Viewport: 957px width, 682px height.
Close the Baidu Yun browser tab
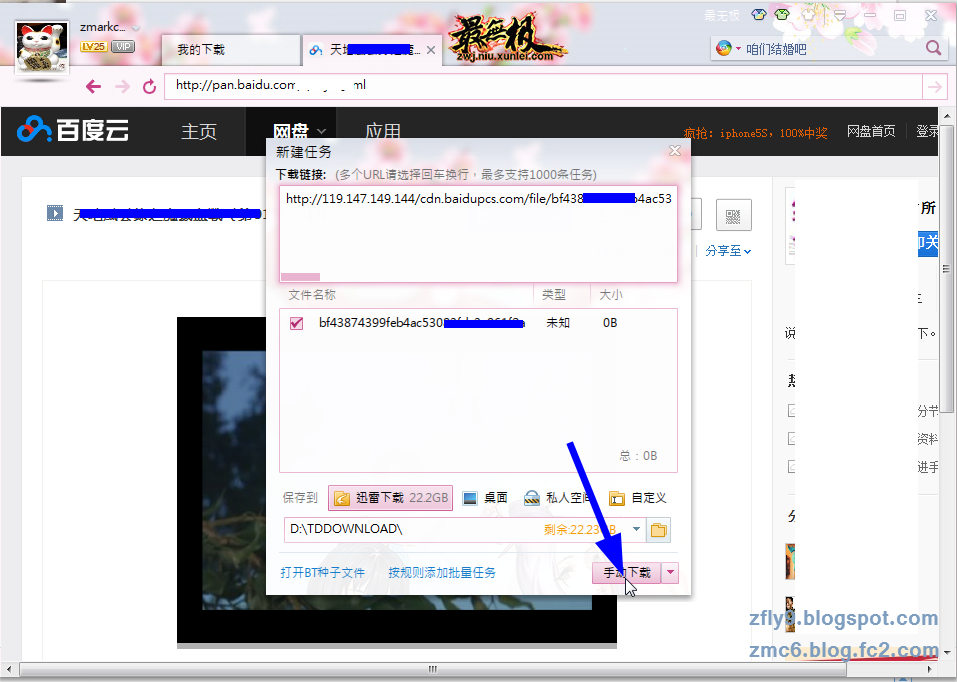tap(431, 50)
